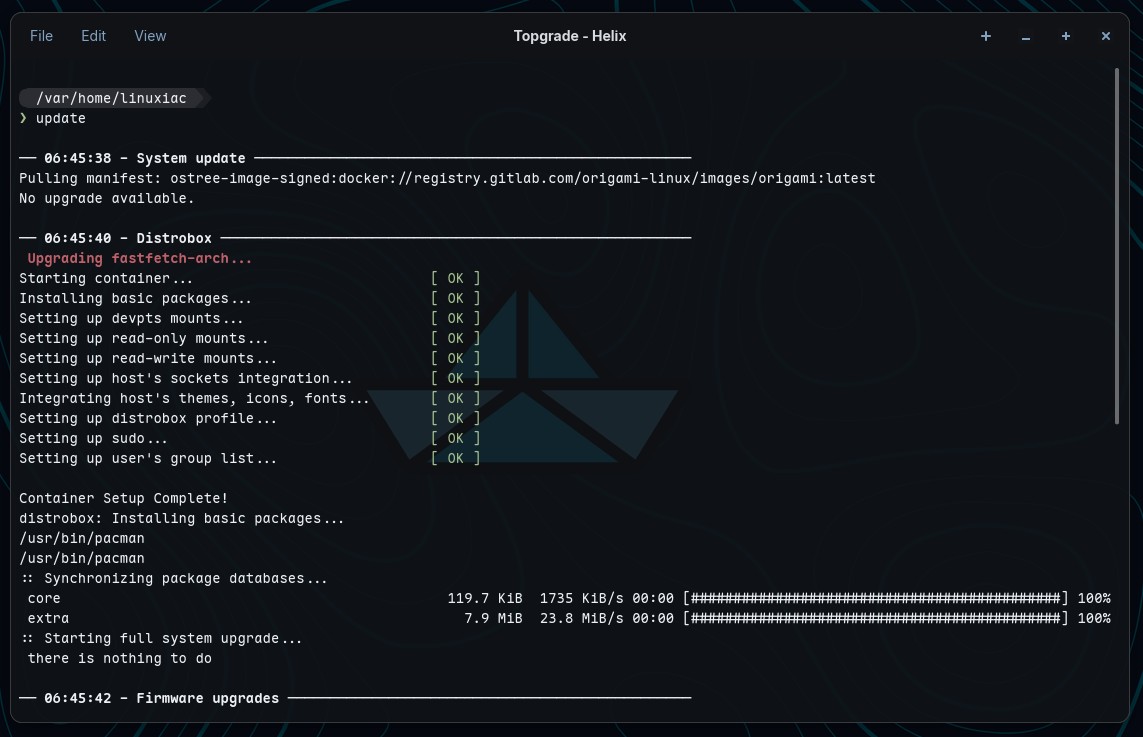
Task: Maximize the window using the title-bar plus icon beside close
Action: [1066, 36]
